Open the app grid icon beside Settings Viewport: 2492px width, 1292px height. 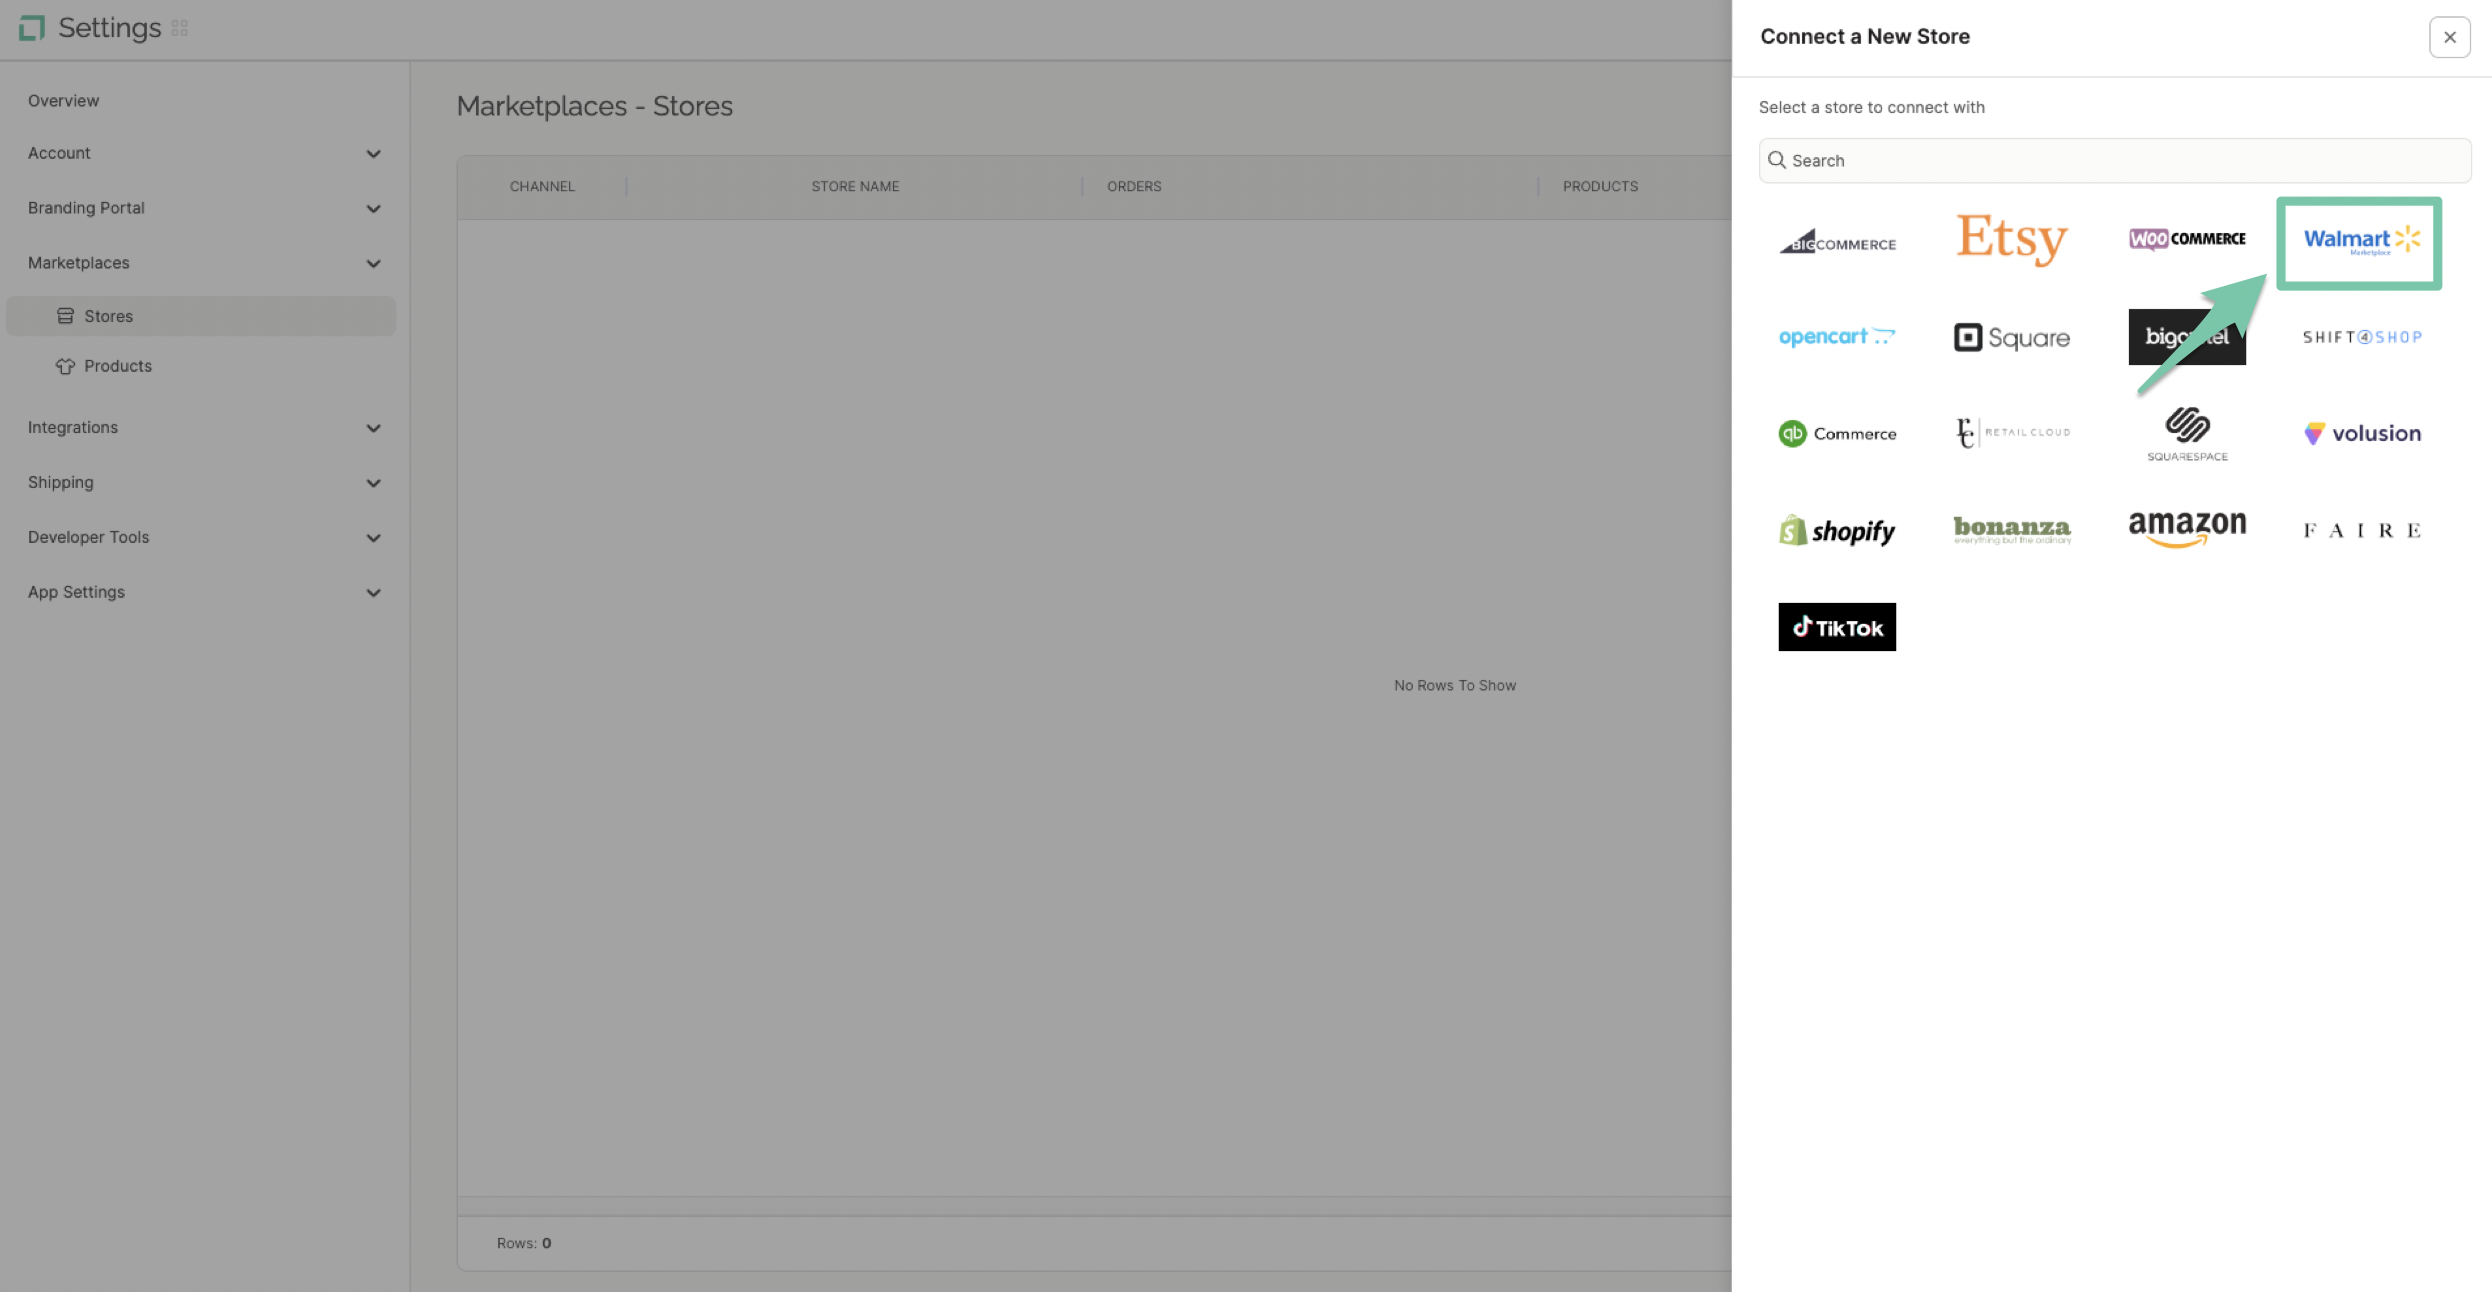180,28
